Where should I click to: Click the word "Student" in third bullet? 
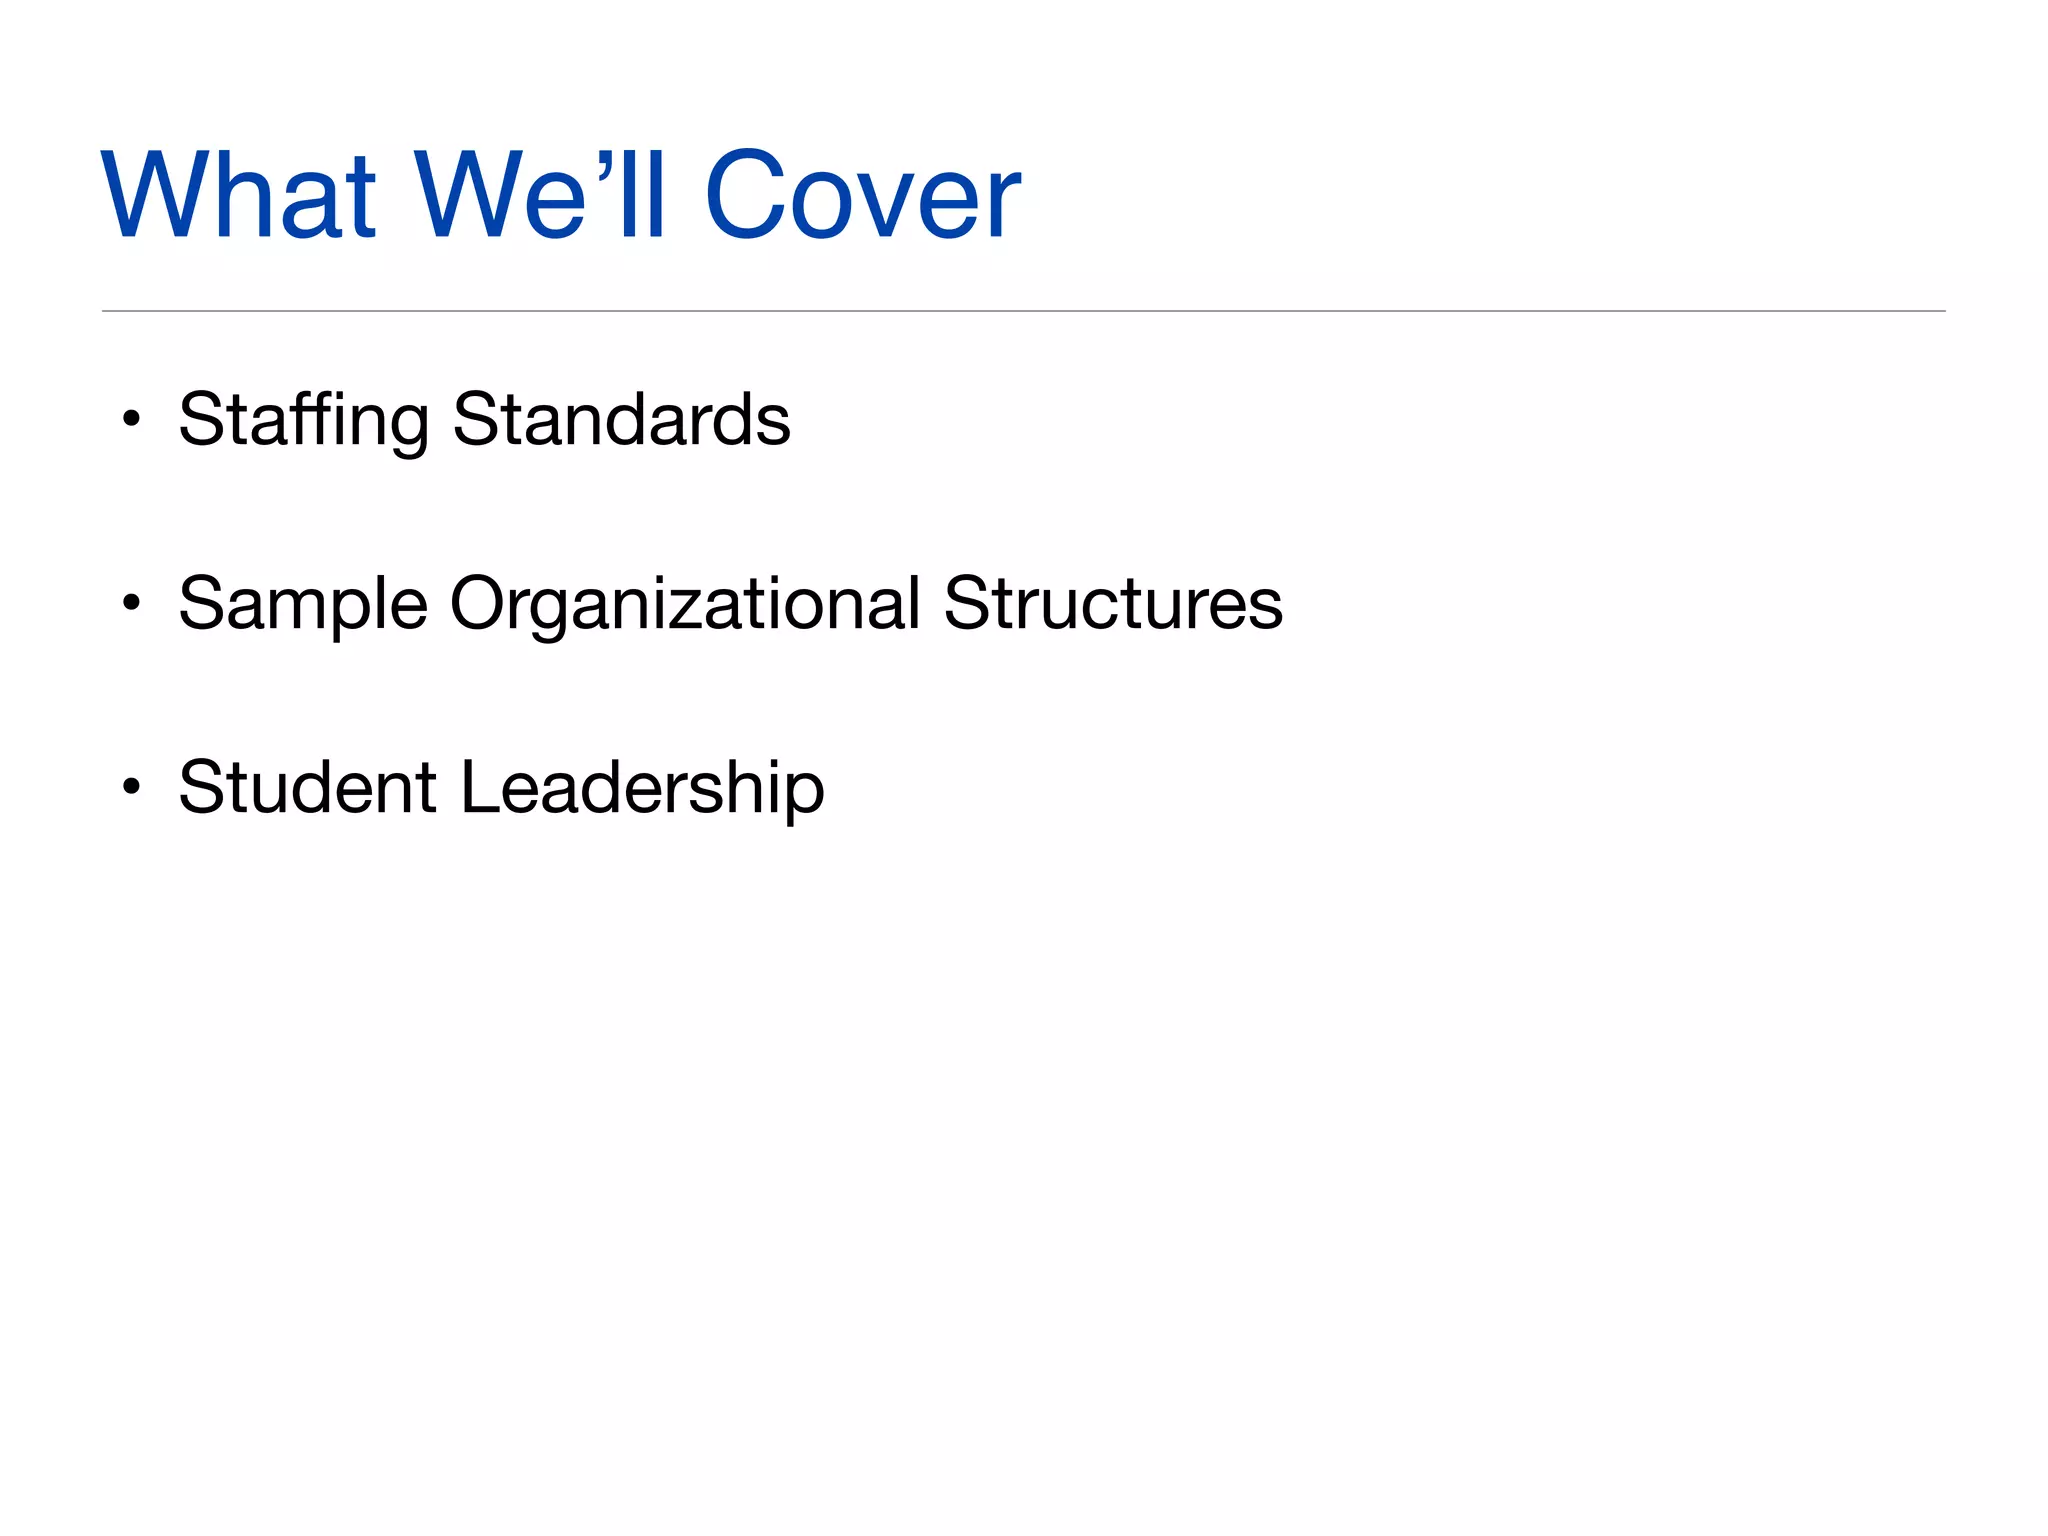pyautogui.click(x=307, y=787)
